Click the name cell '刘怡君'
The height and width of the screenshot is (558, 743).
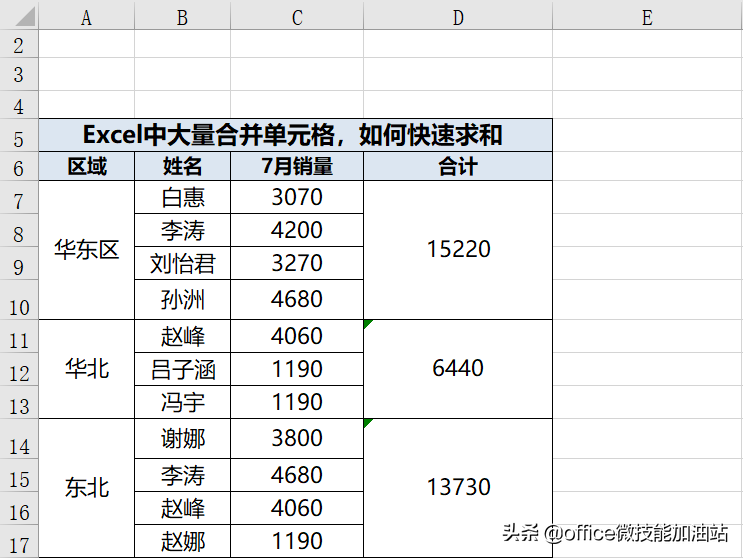coord(182,263)
